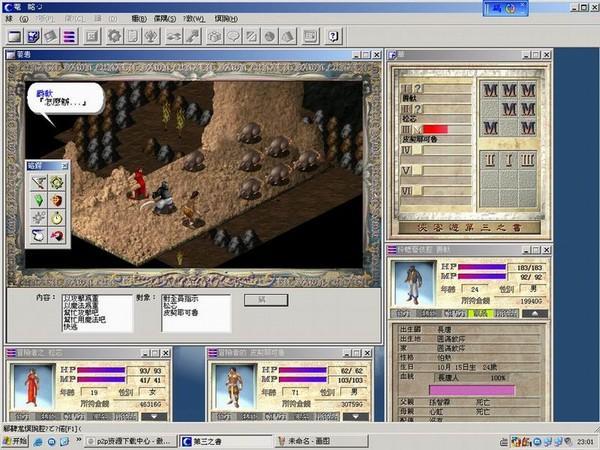Click the top-left M cell in formation grid
Viewport: 600px width, 450px height.
490,91
